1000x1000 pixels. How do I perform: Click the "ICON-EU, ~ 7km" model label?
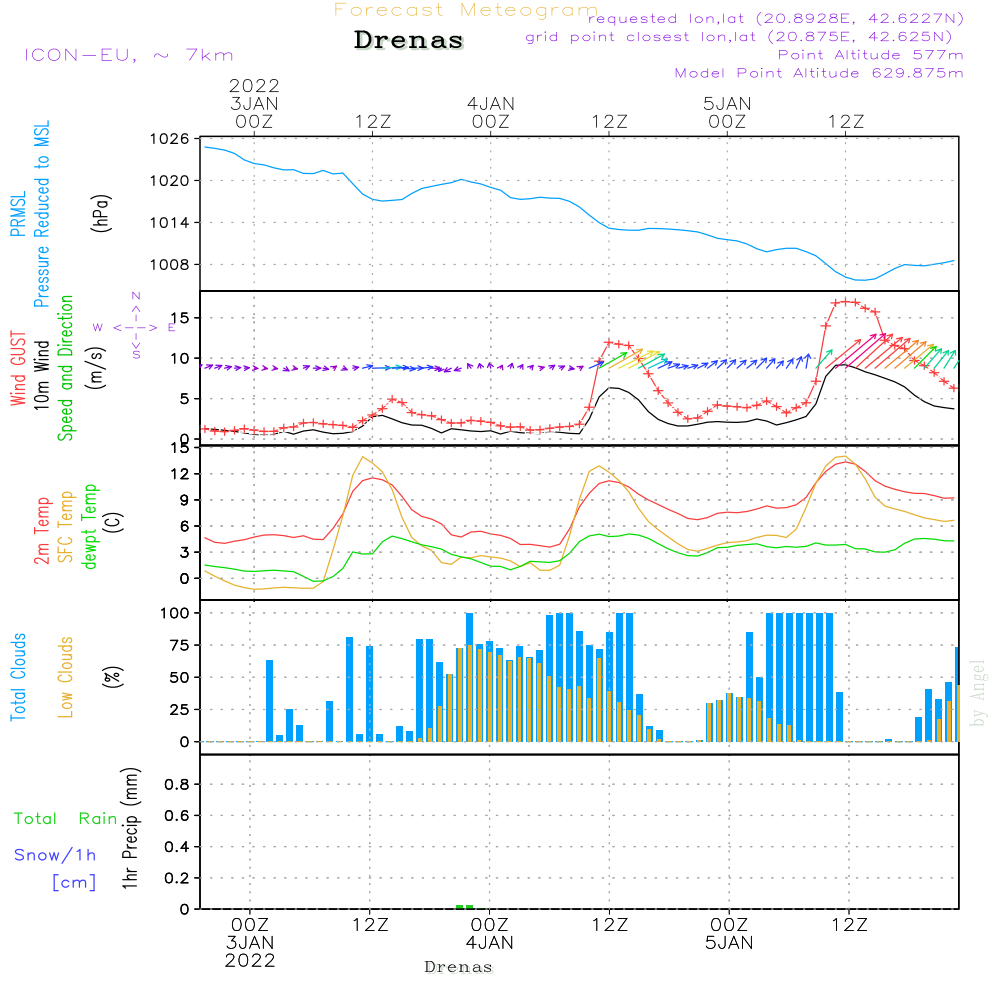(129, 55)
